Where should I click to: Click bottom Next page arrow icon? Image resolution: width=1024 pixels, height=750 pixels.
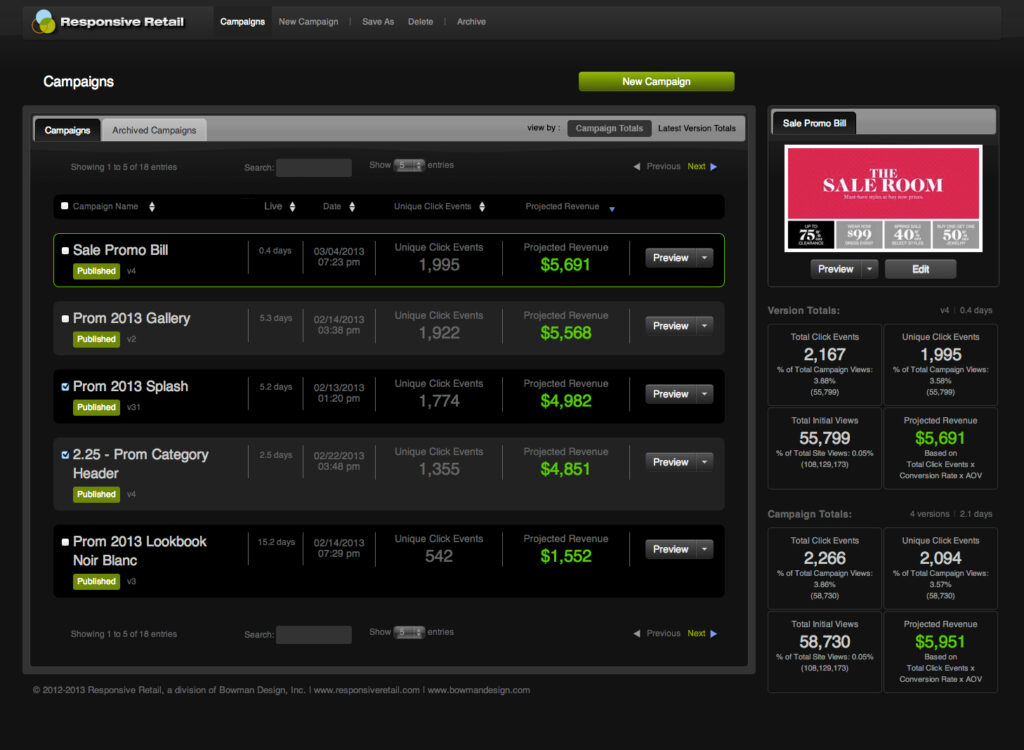pos(714,633)
